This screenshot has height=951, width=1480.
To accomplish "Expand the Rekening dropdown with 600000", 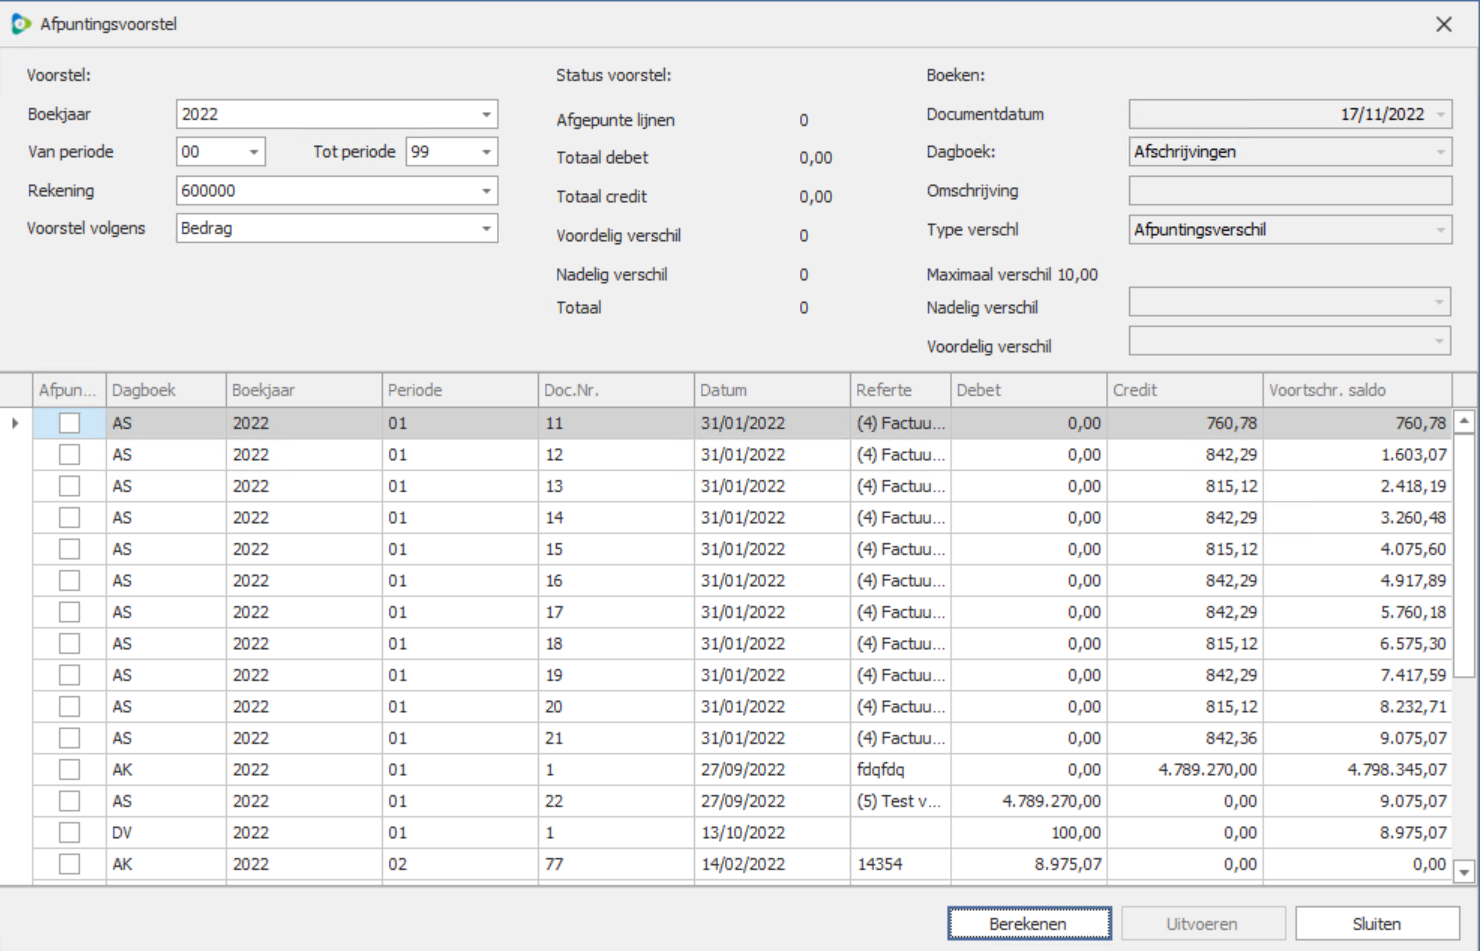I will 486,191.
